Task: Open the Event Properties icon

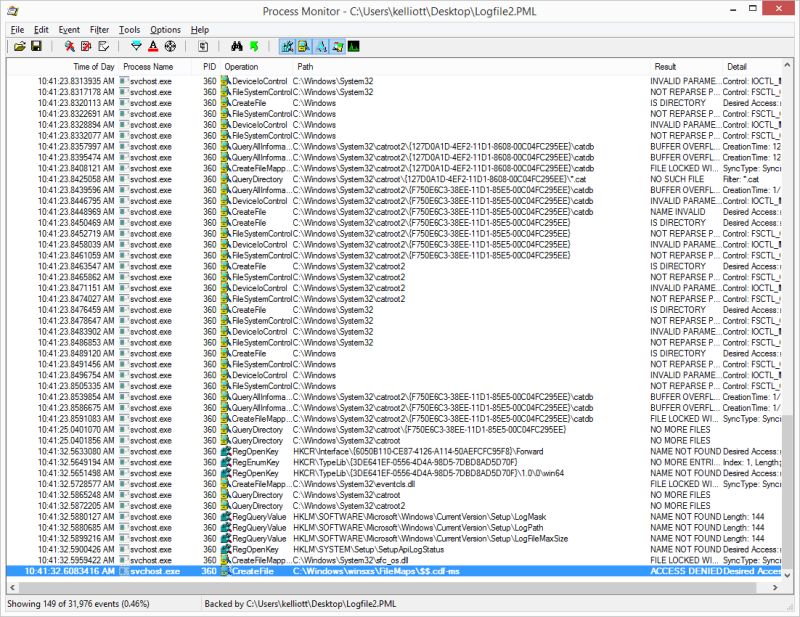Action: tap(203, 46)
